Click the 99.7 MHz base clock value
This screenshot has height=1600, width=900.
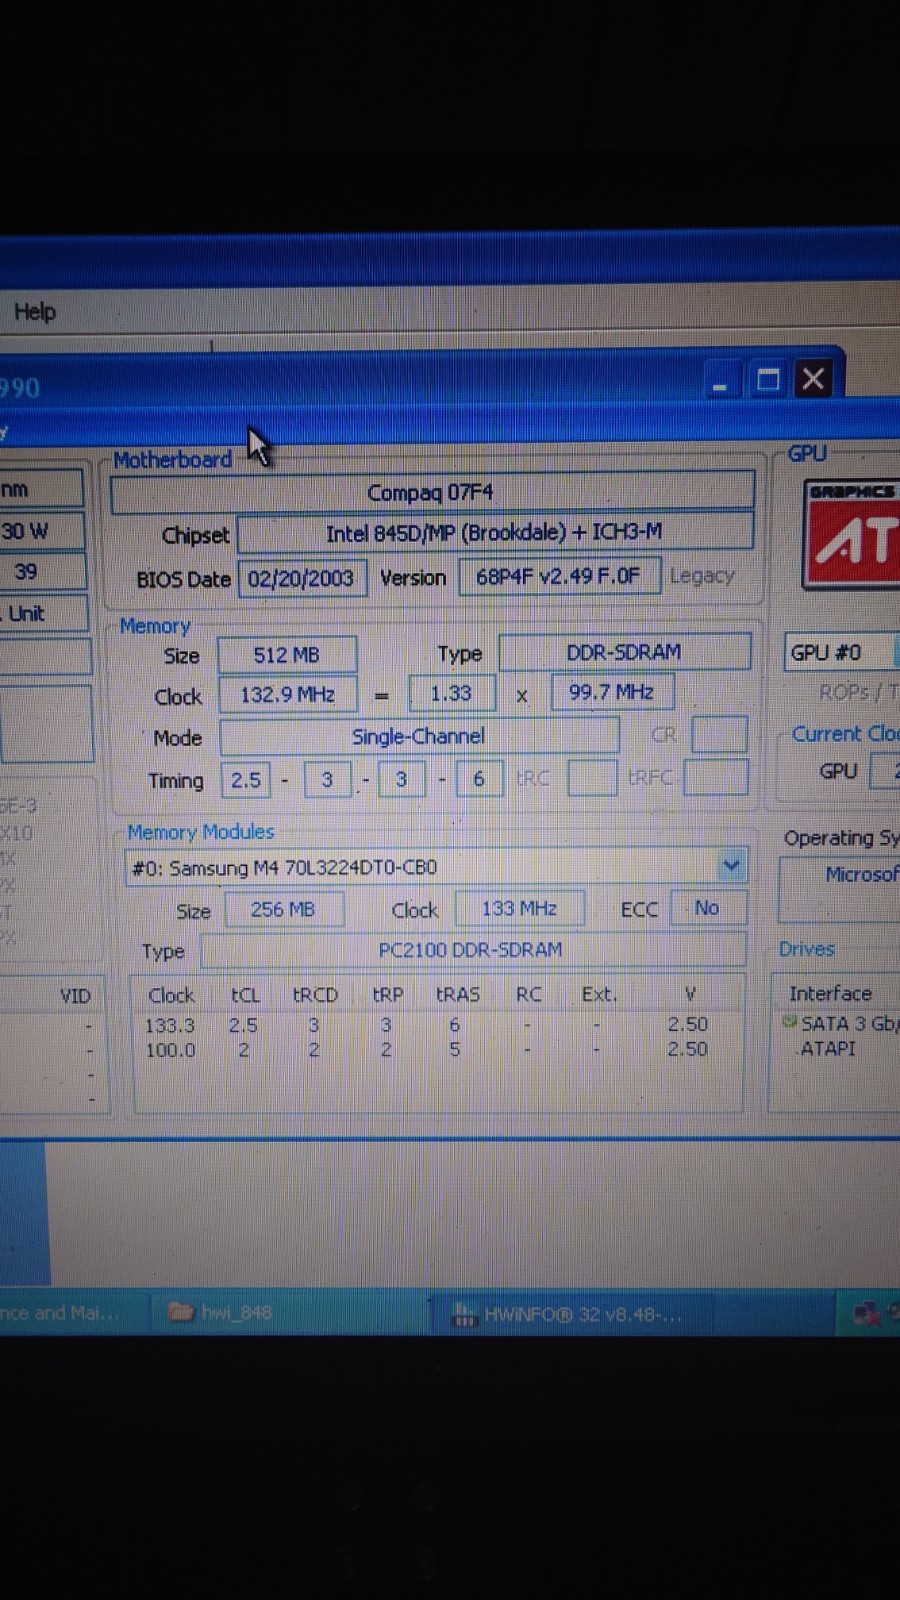(611, 692)
